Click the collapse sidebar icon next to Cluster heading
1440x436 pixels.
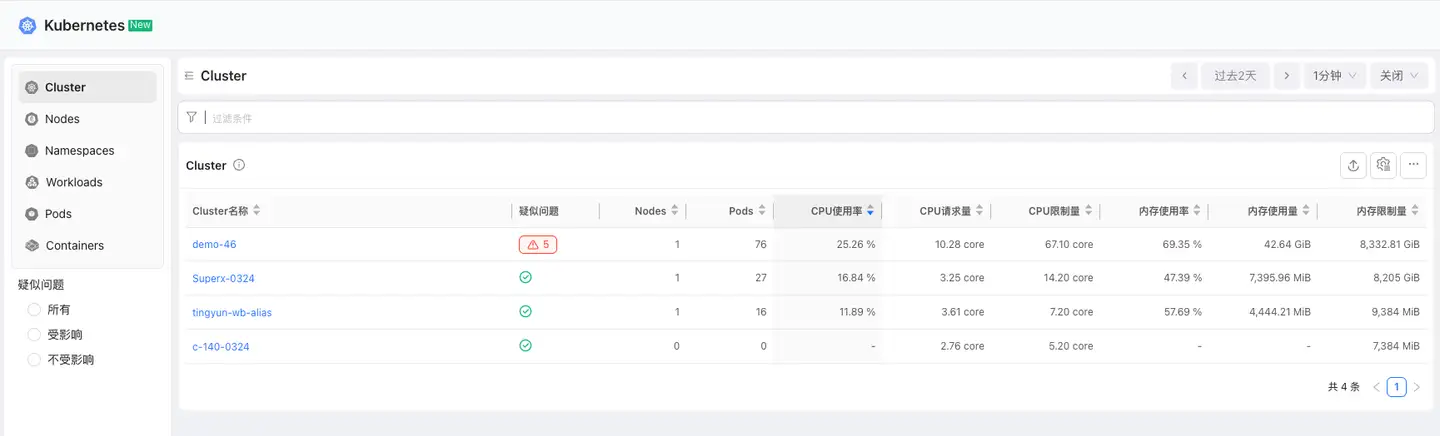[189, 76]
